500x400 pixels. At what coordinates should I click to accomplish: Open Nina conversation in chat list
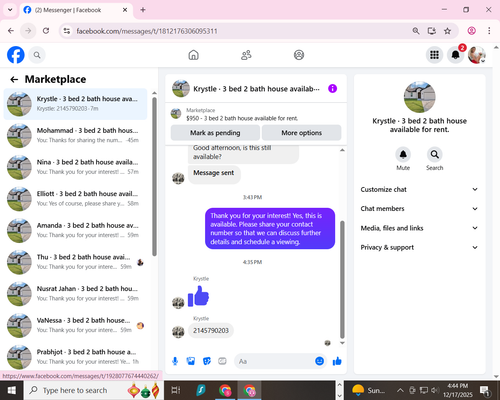(x=75, y=167)
